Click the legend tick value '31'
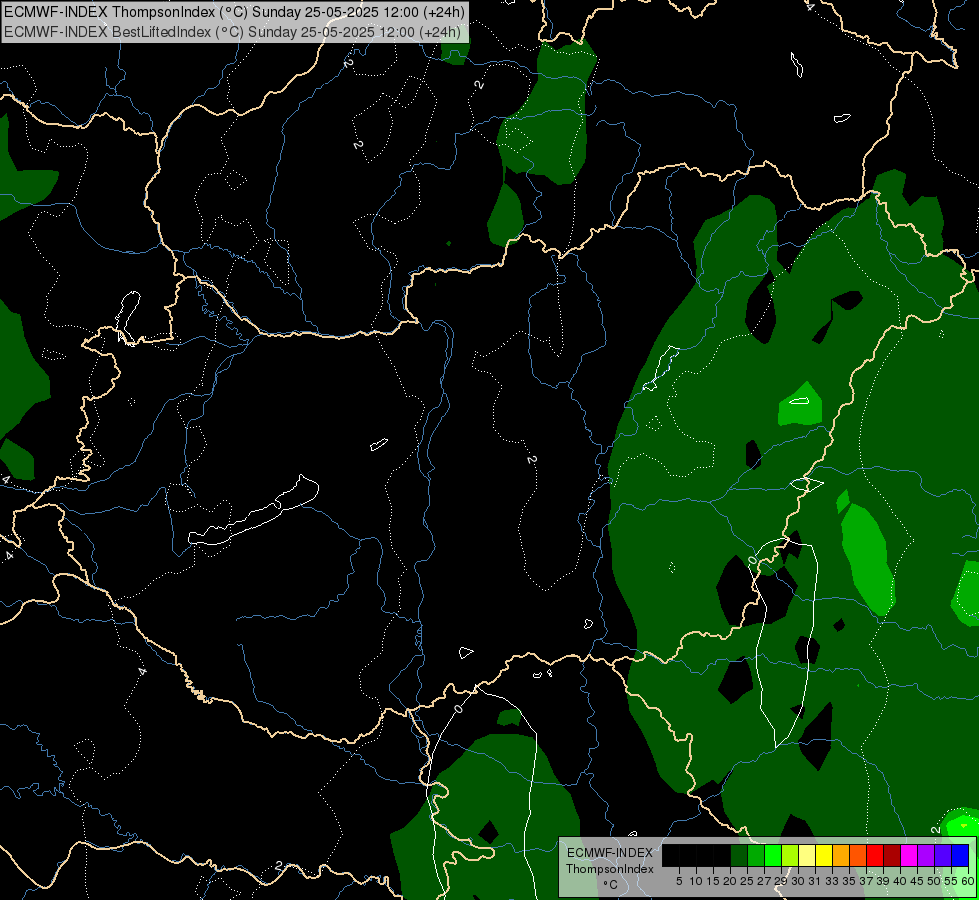This screenshot has height=900, width=979. pyautogui.click(x=815, y=881)
